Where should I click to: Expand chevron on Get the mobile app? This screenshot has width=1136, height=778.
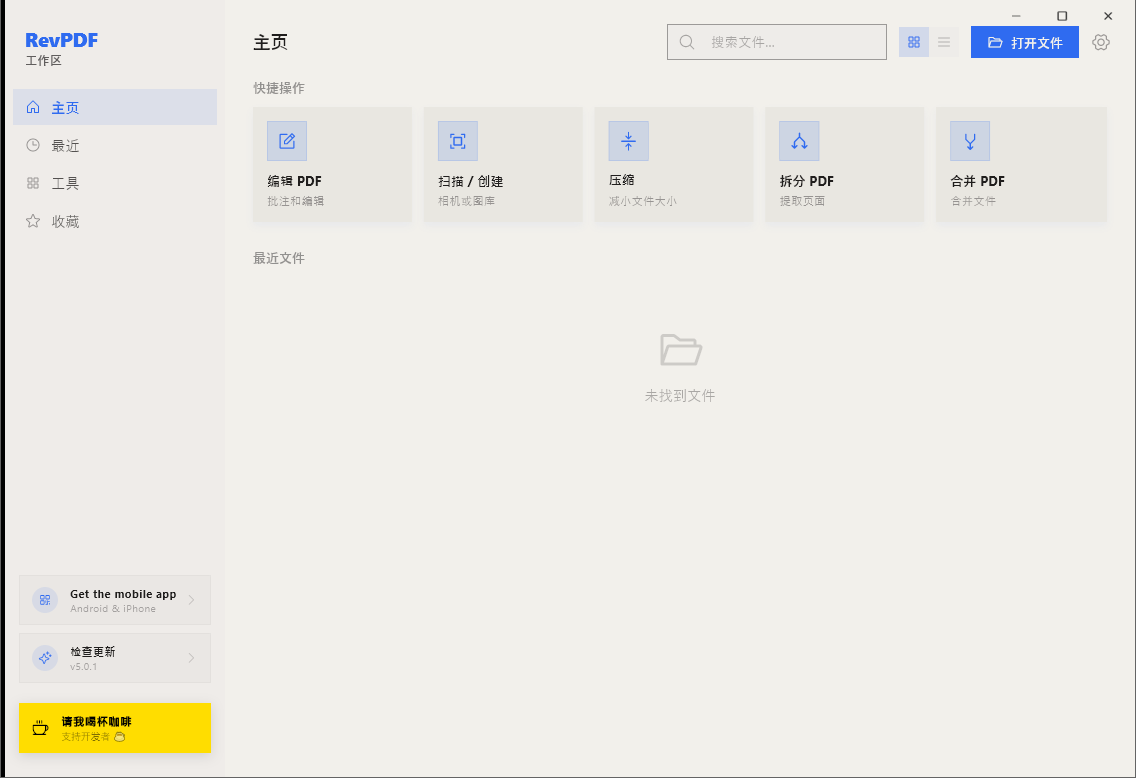click(191, 600)
